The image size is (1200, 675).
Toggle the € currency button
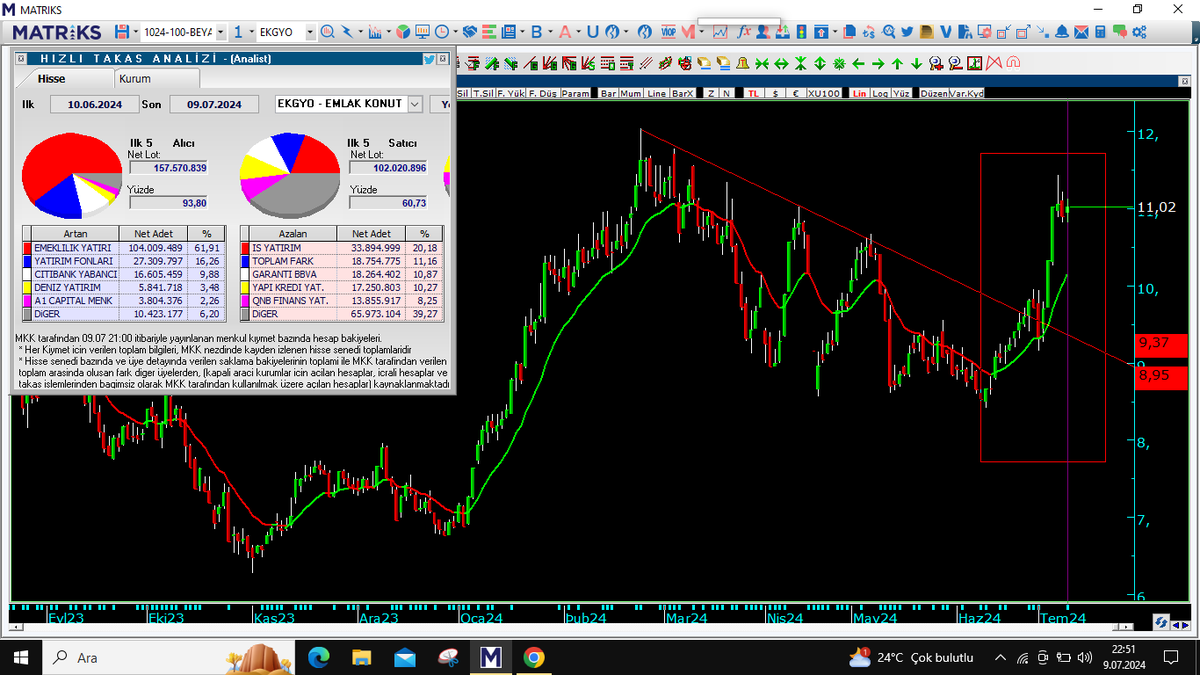[x=796, y=93]
